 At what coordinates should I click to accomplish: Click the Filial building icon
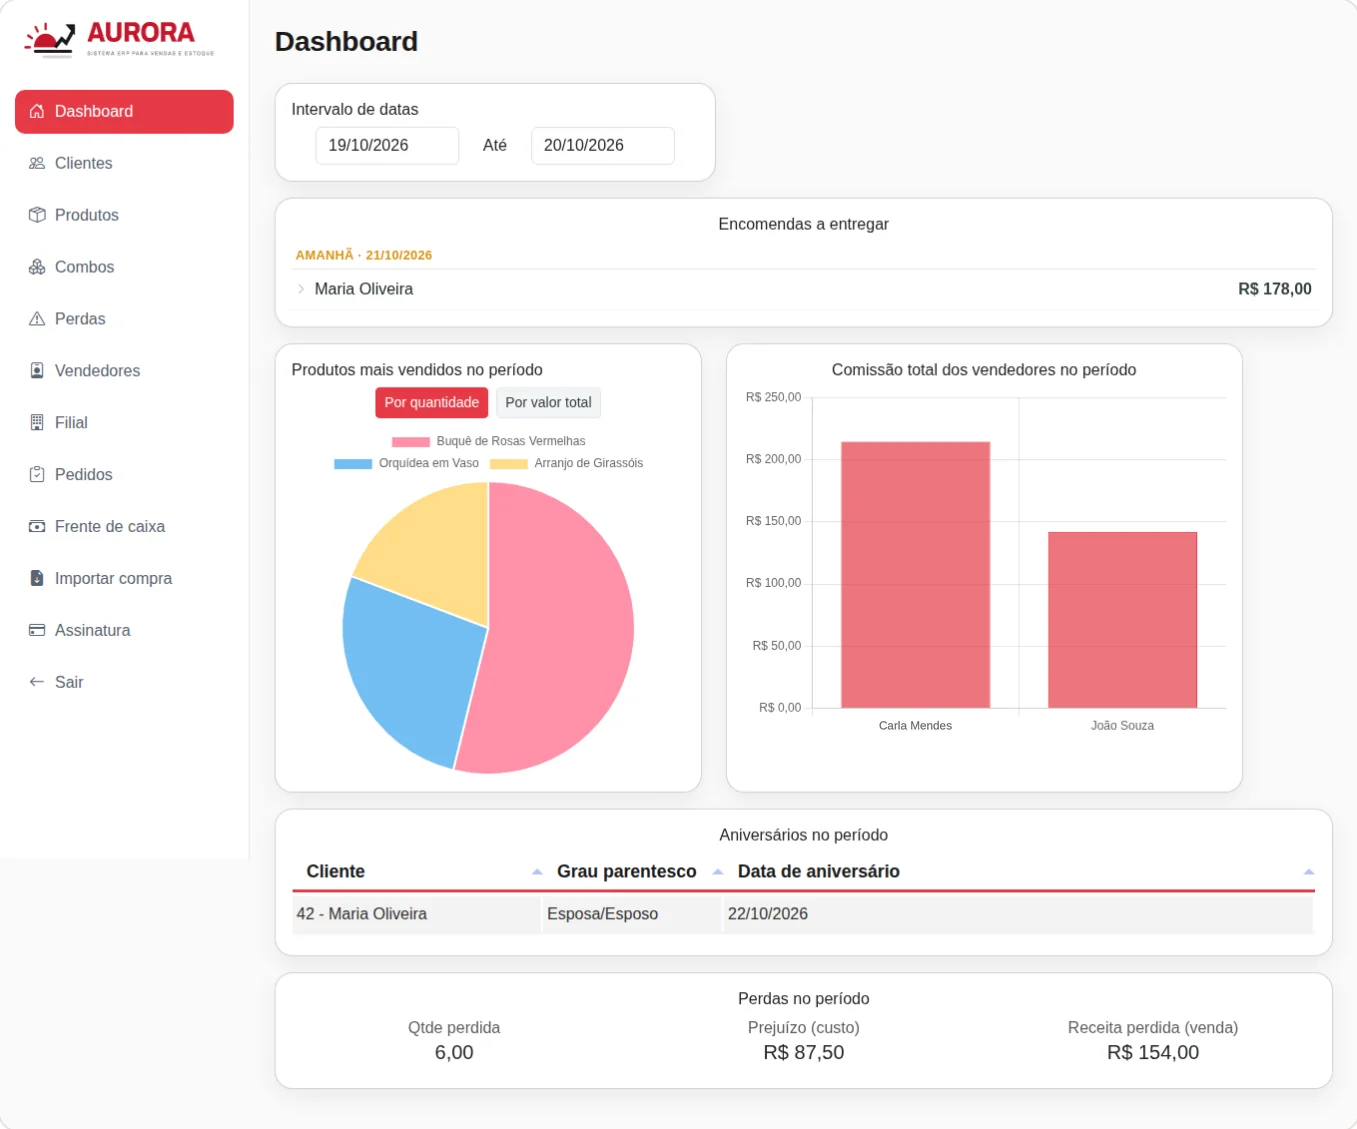point(37,423)
